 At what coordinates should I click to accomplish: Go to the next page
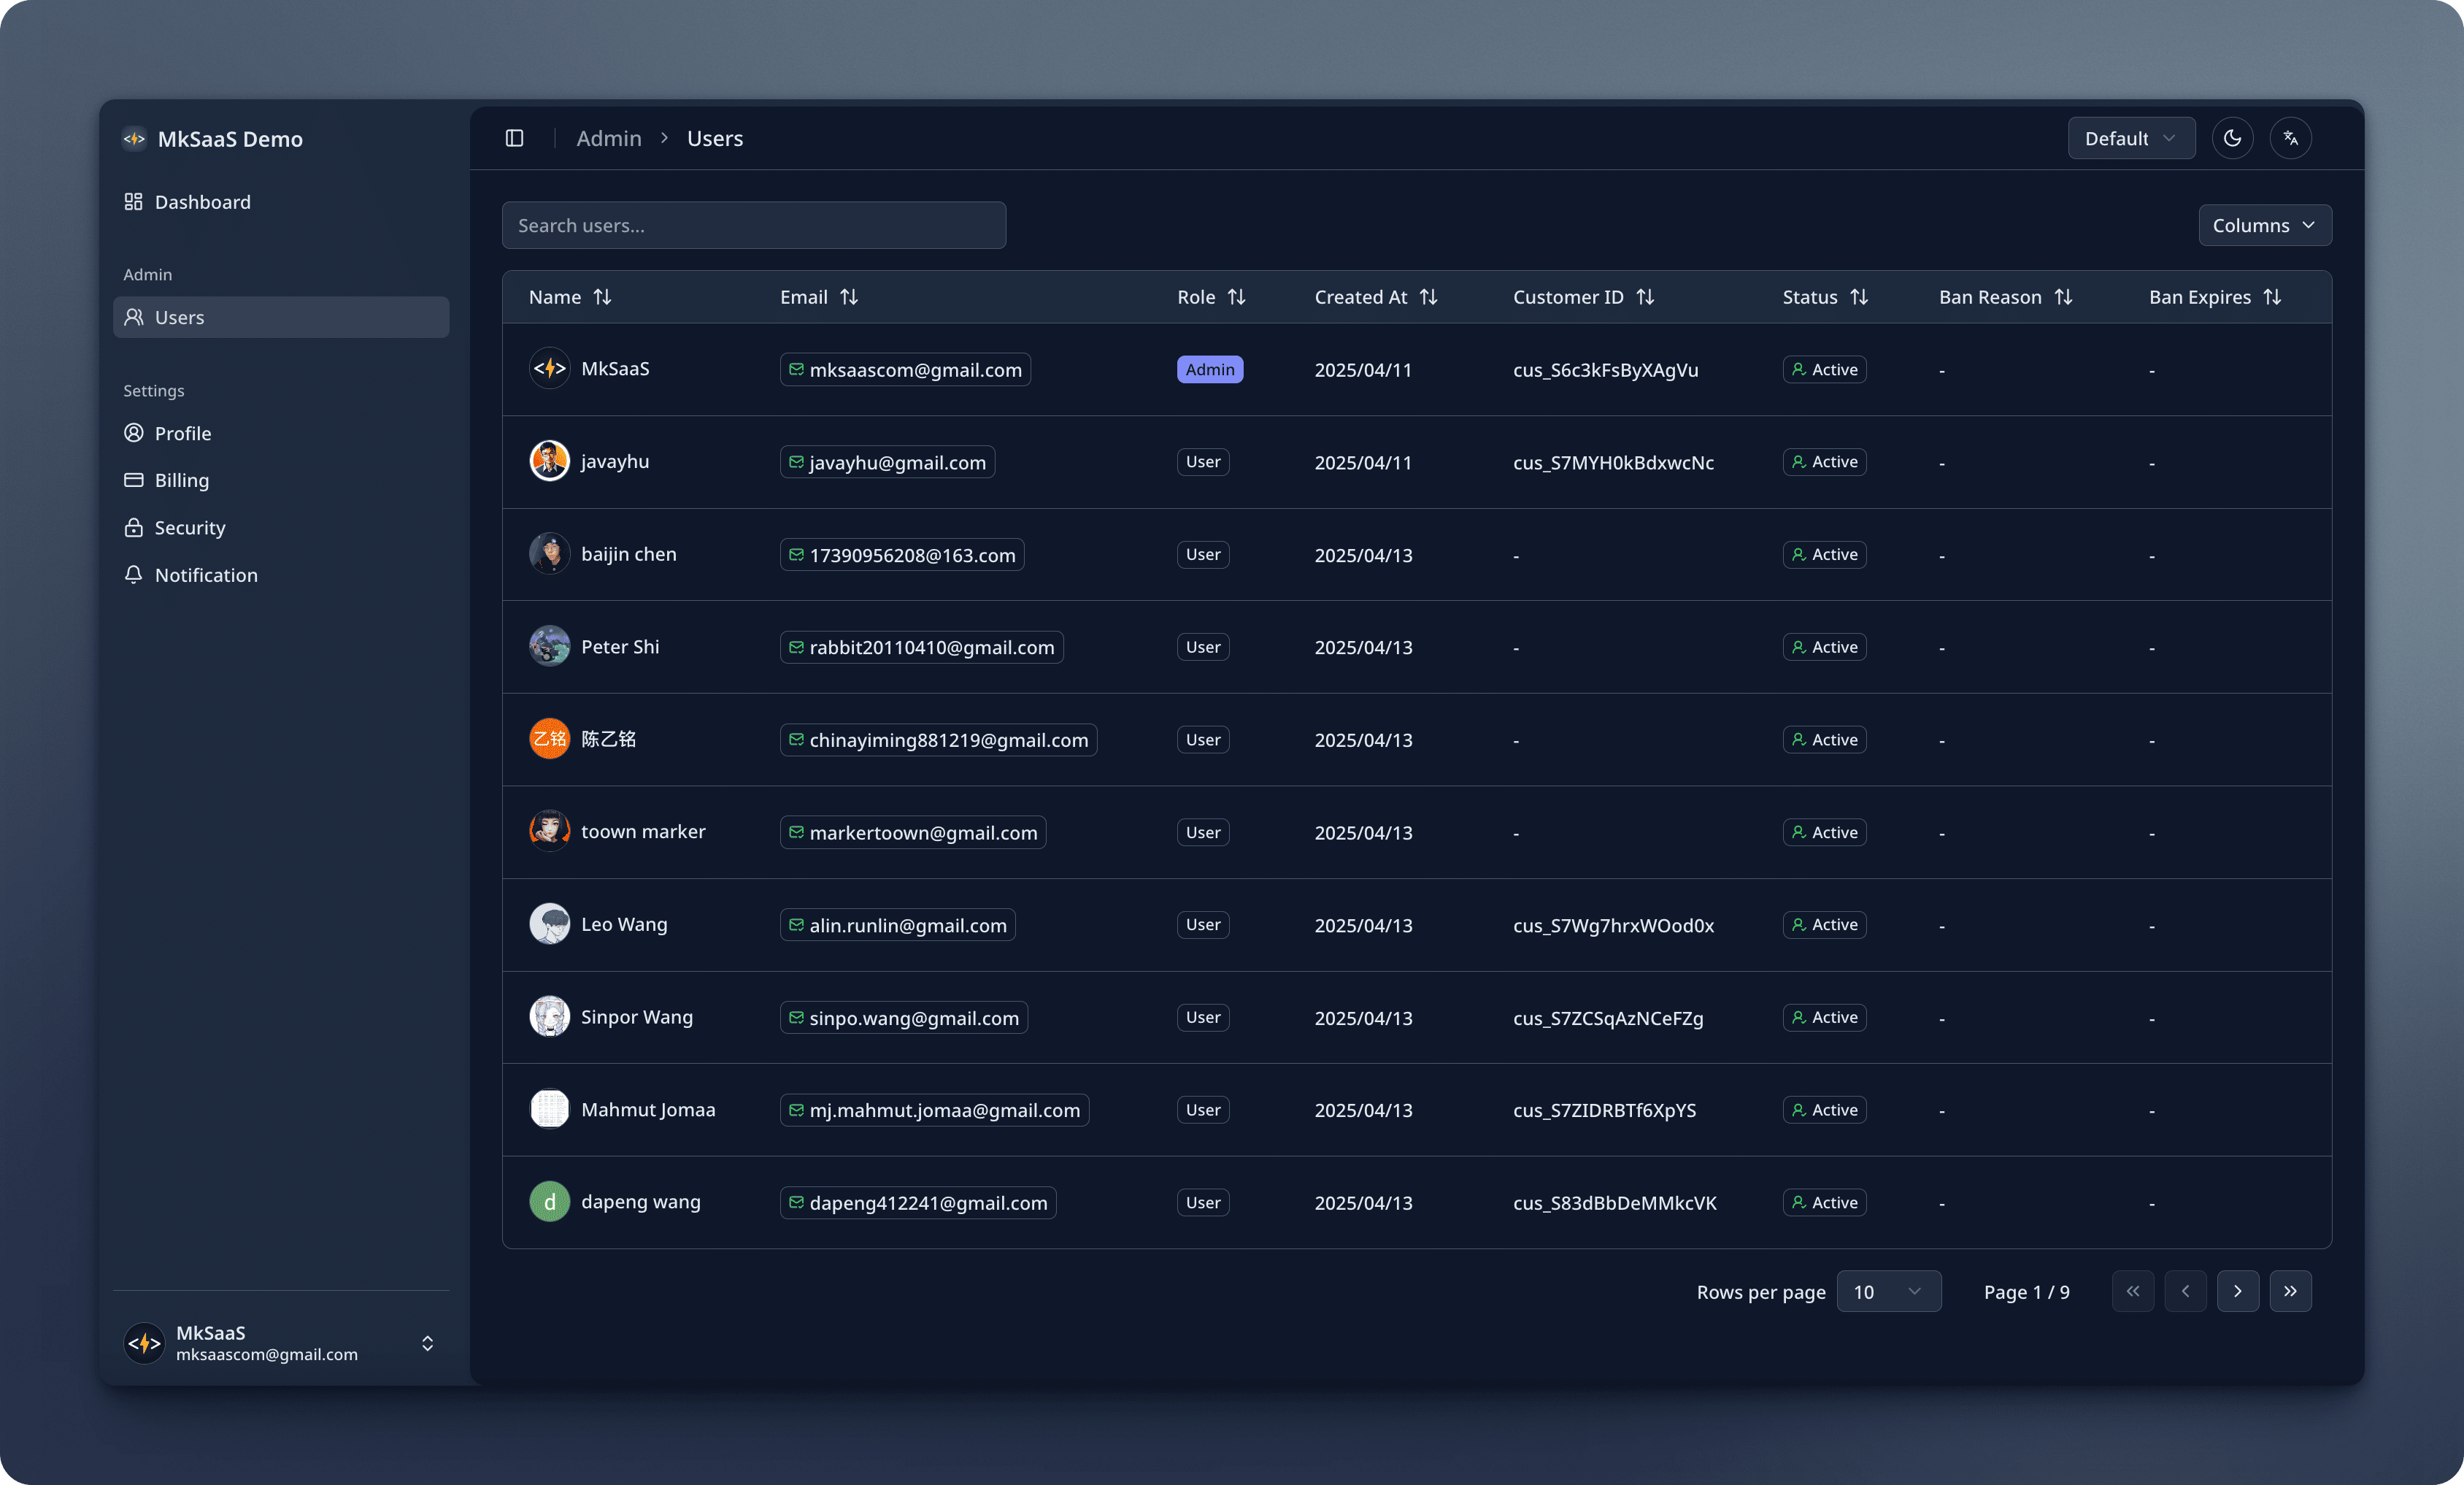point(2237,1291)
